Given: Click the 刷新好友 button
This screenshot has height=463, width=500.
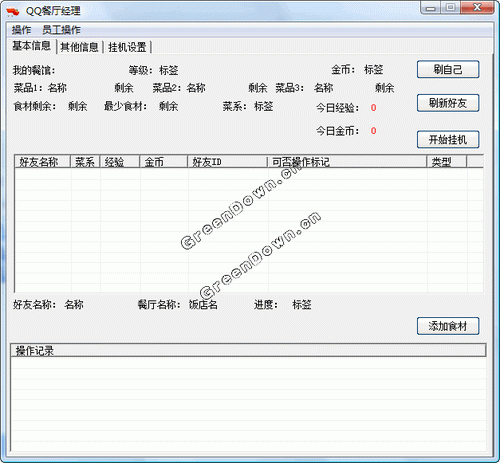Looking at the screenshot, I should [448, 103].
